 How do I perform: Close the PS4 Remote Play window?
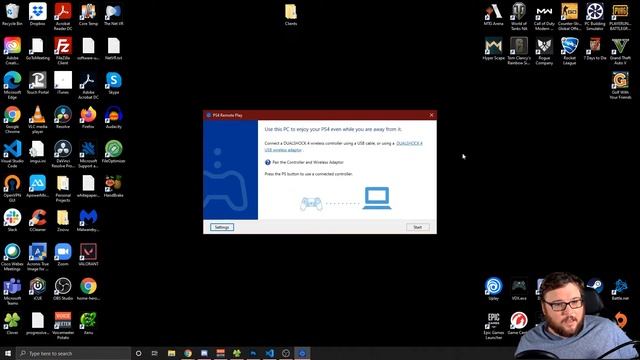pos(431,115)
